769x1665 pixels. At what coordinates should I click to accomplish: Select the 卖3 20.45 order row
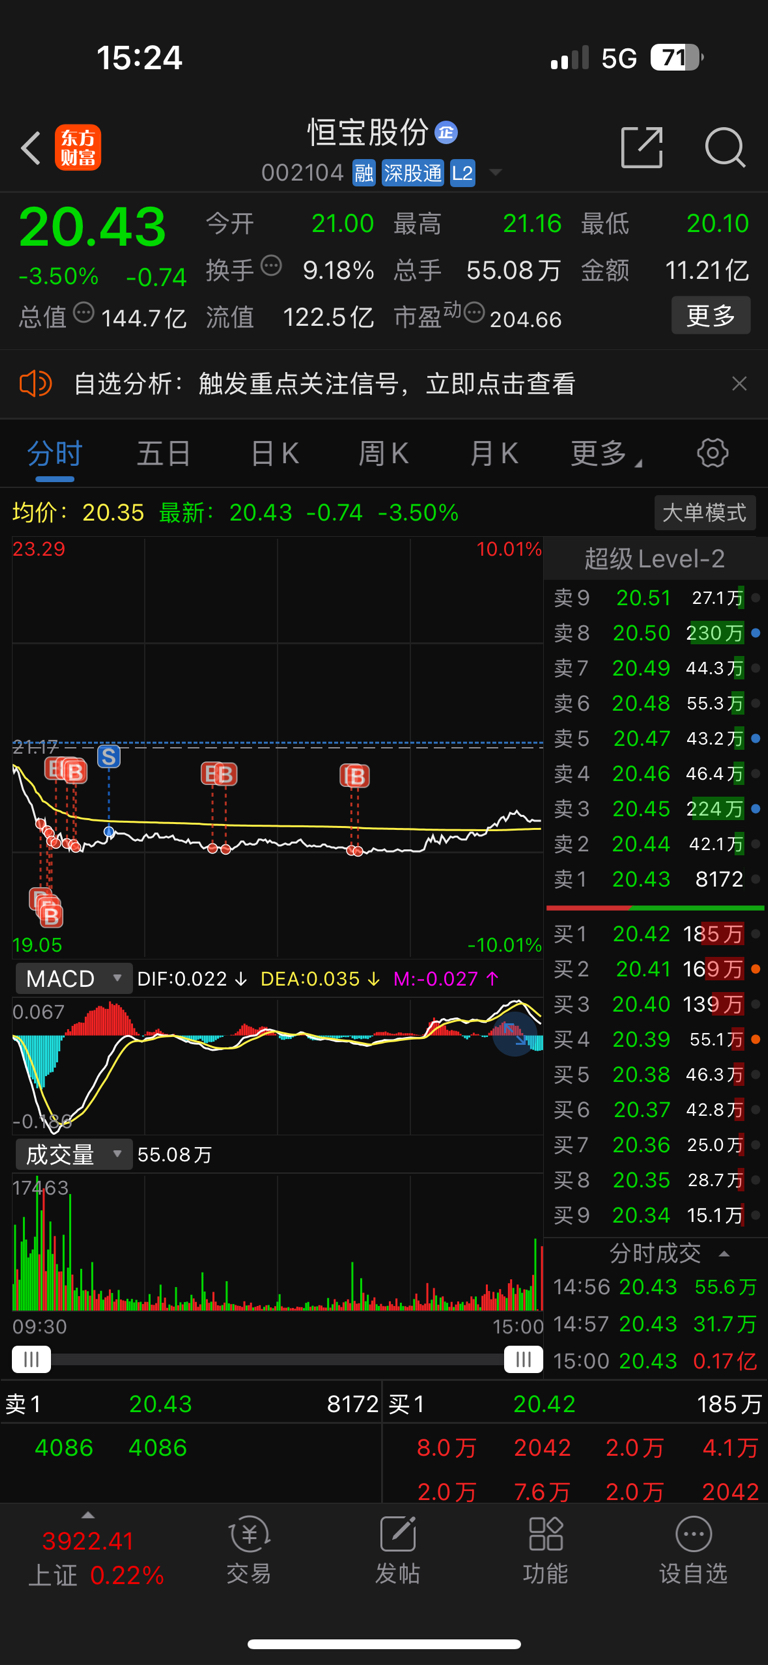(x=656, y=809)
